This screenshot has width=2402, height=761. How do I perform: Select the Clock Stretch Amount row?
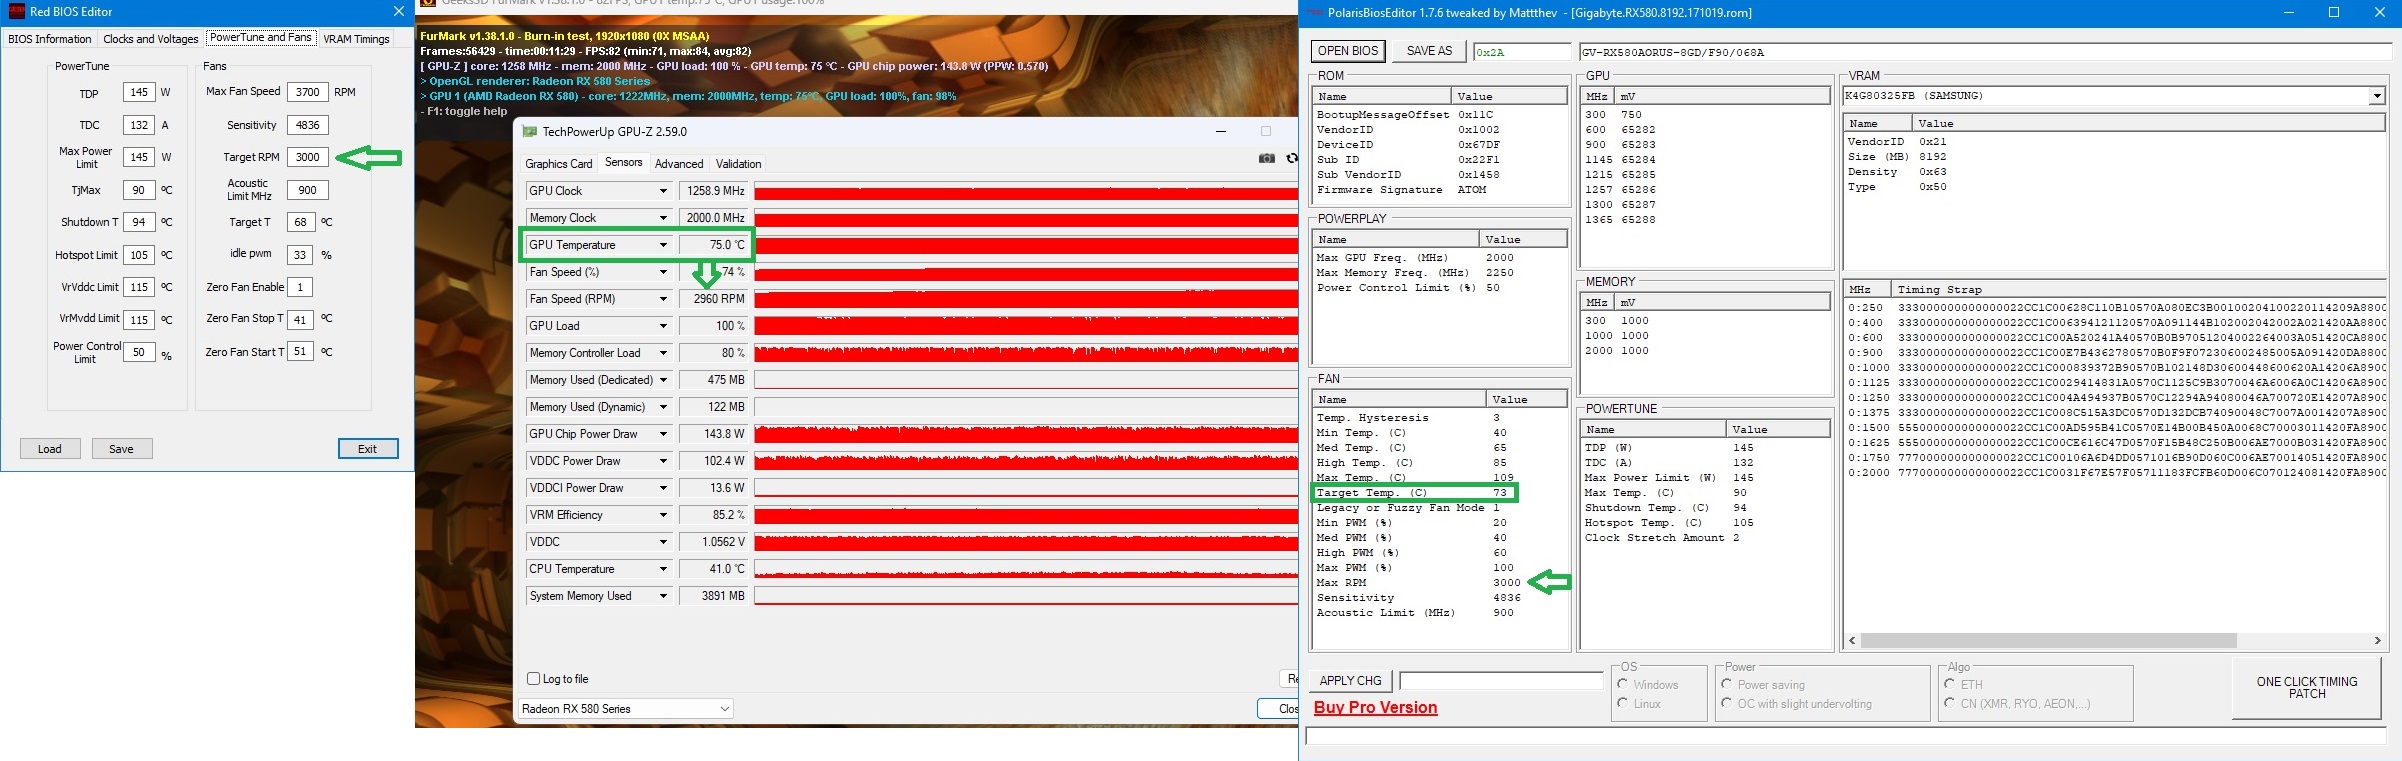pos(1706,538)
